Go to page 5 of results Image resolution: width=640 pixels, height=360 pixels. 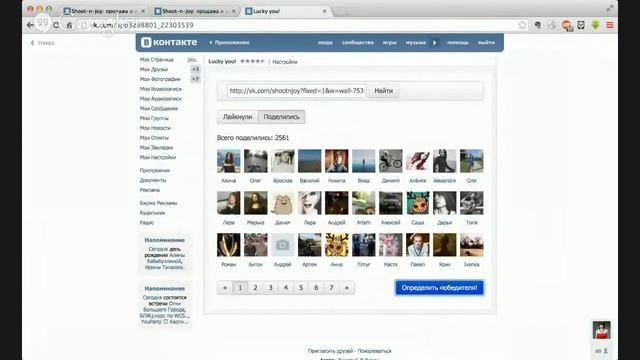pyautogui.click(x=301, y=288)
